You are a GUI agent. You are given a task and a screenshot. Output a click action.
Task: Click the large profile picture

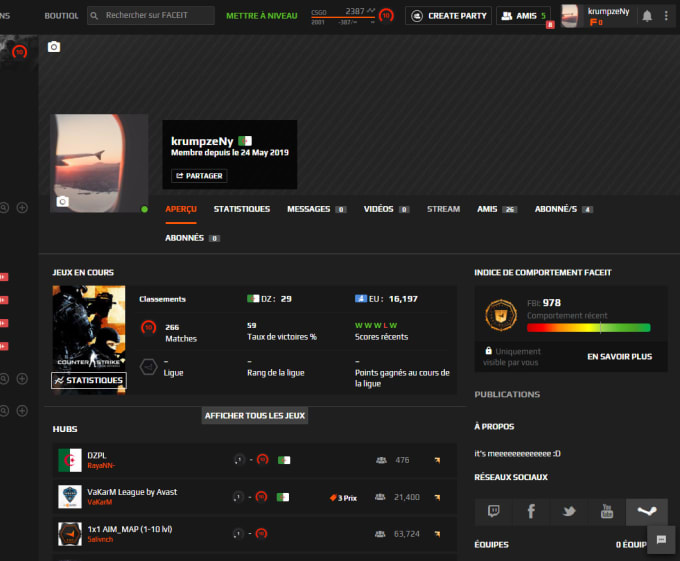click(x=99, y=163)
